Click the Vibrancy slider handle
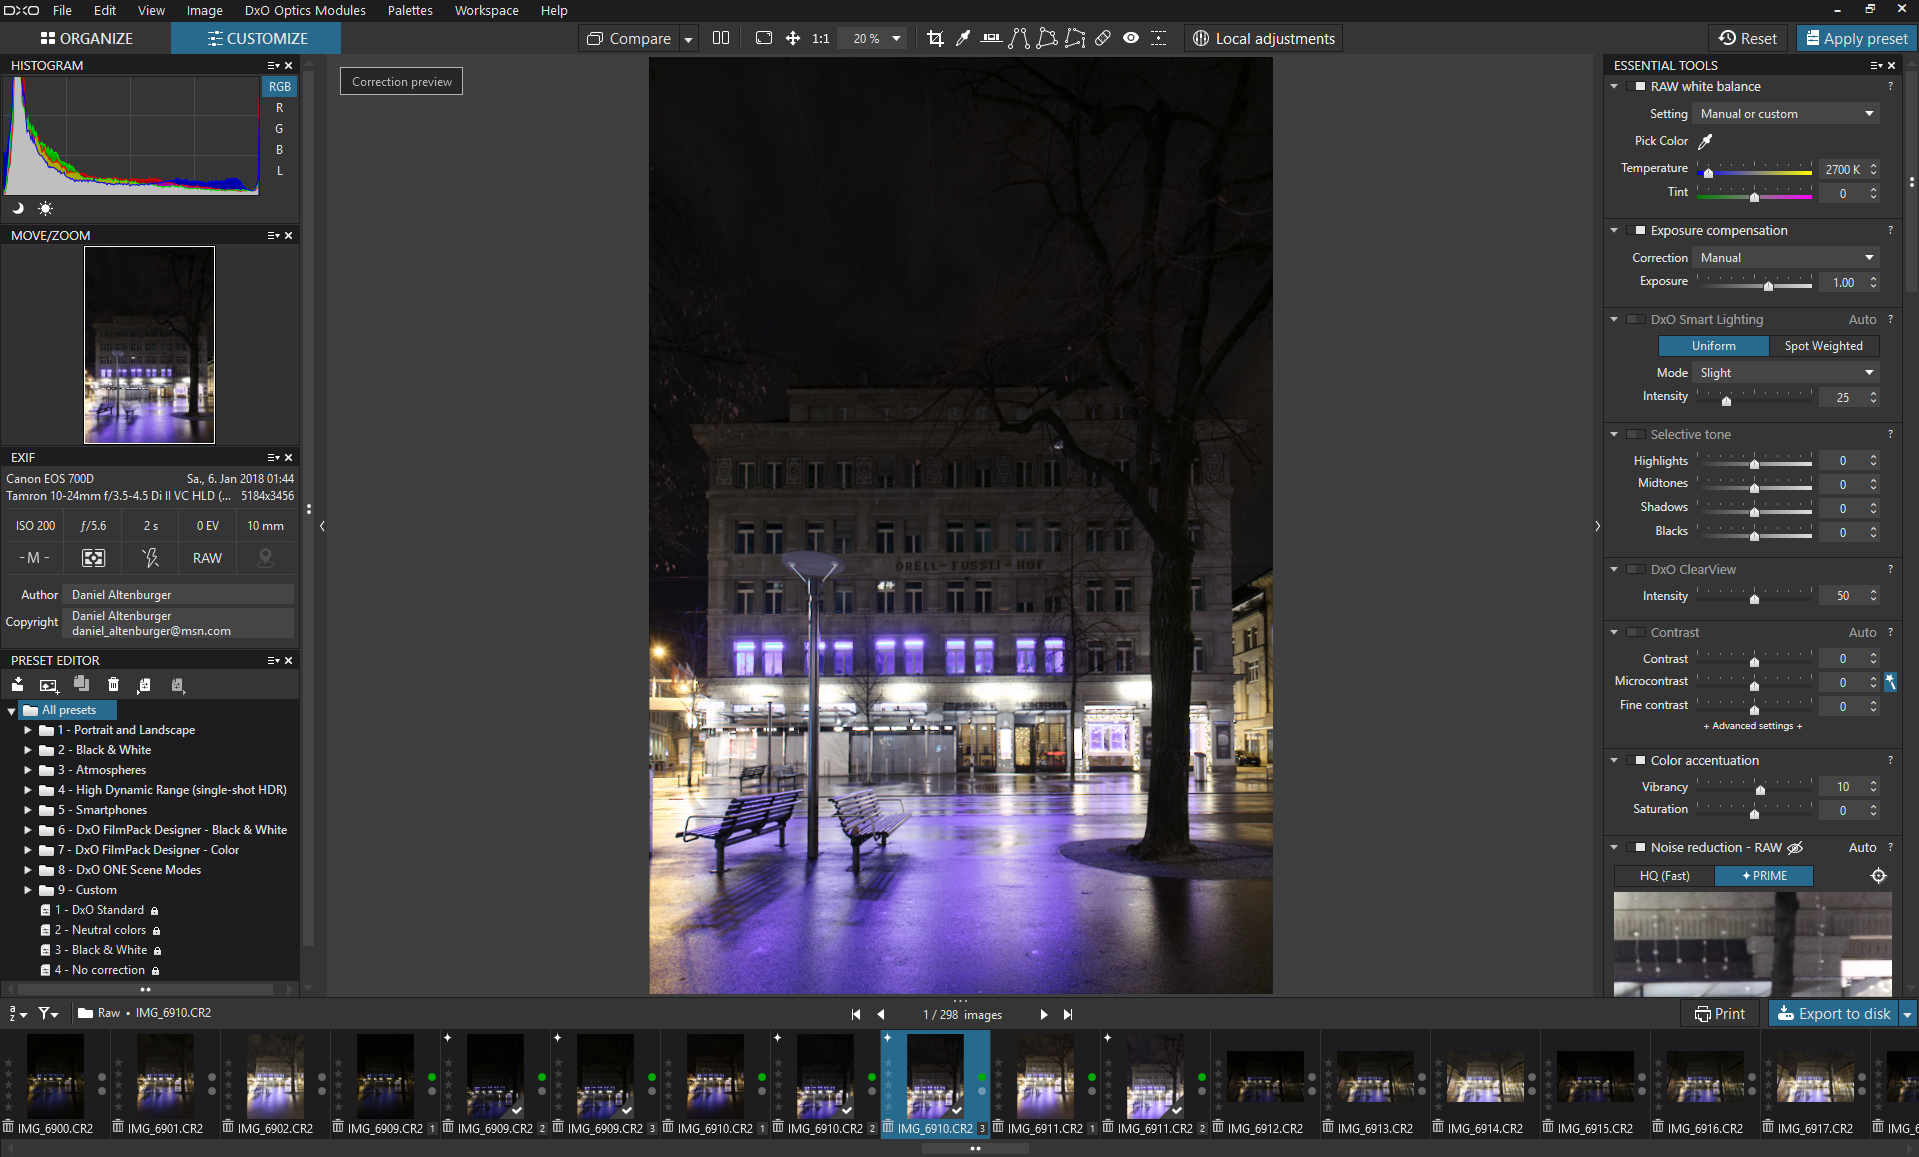 [1760, 790]
